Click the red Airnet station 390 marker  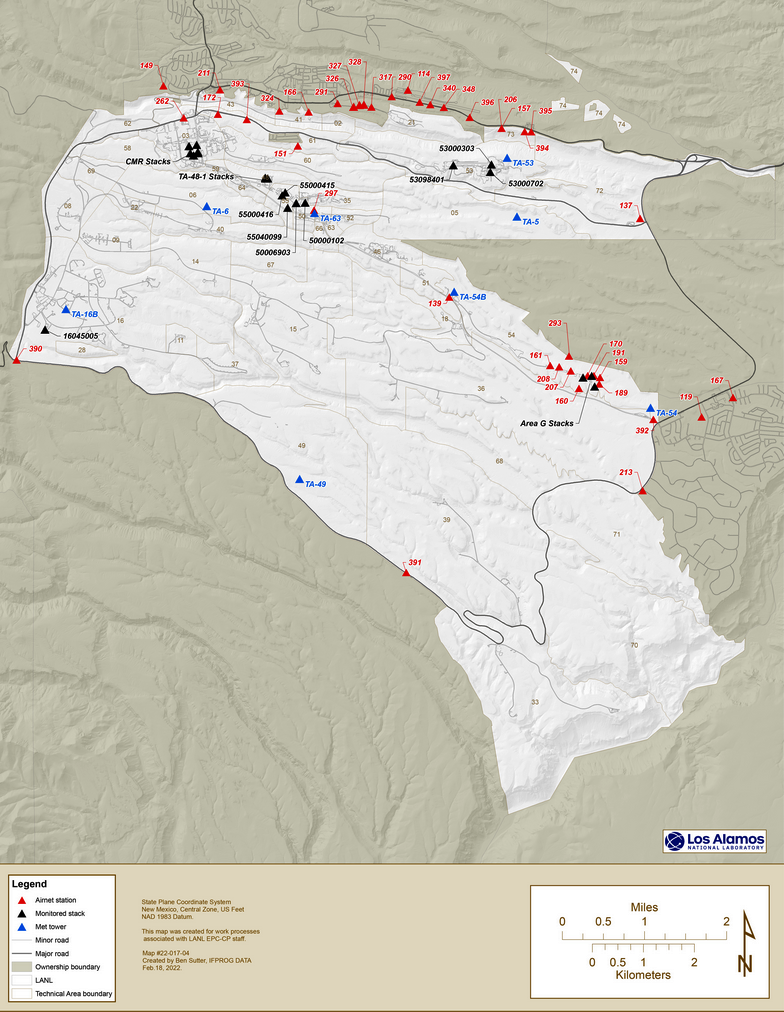tap(15, 360)
